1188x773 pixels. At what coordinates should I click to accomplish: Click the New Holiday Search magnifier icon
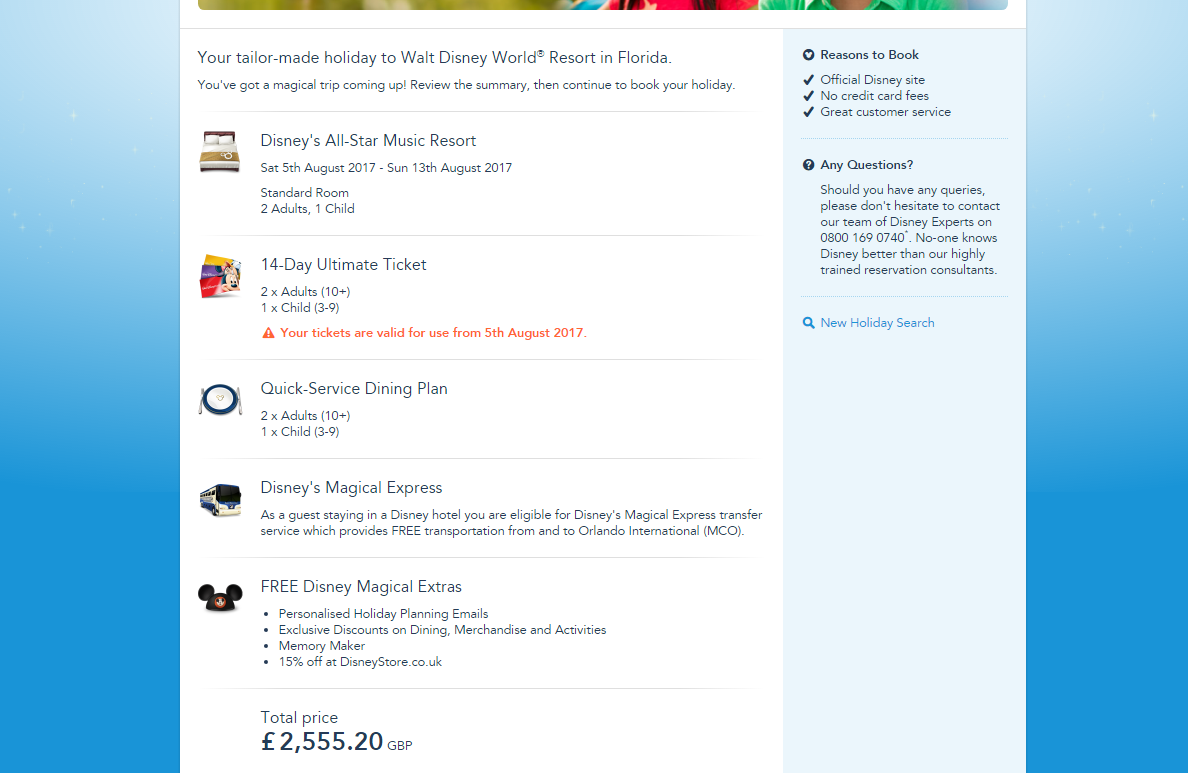(808, 323)
